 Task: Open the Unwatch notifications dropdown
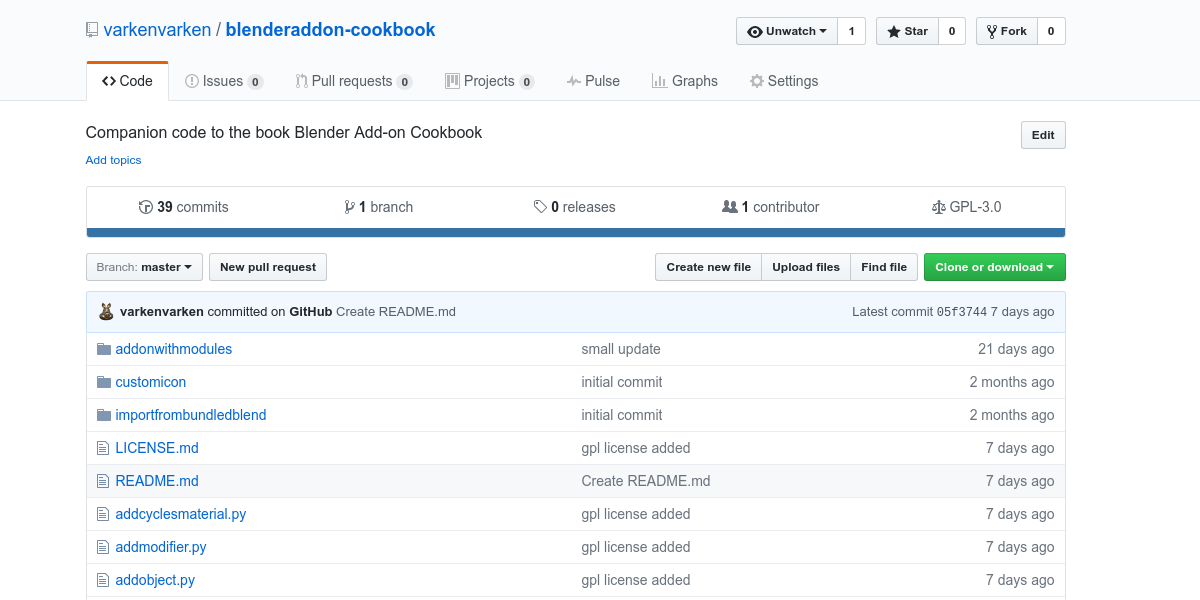click(x=787, y=31)
